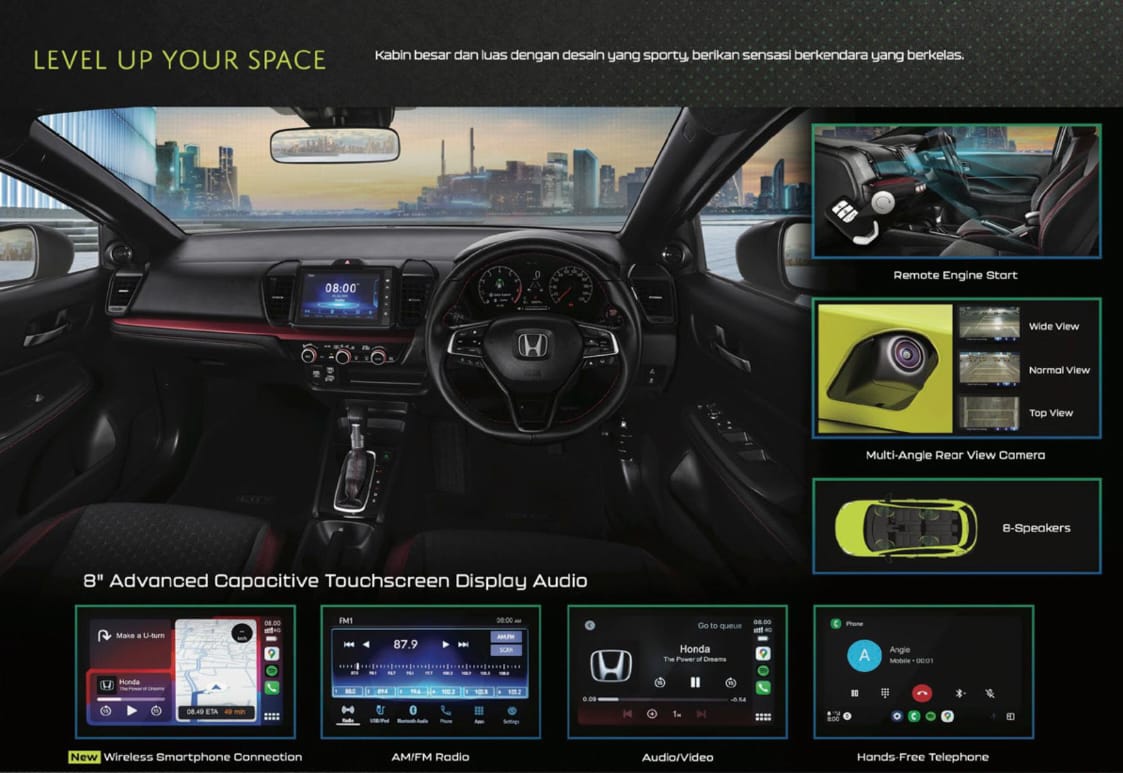Screen dimensions: 1123x773
Task: Select the Wide View camera thumbnail
Action: click(989, 324)
